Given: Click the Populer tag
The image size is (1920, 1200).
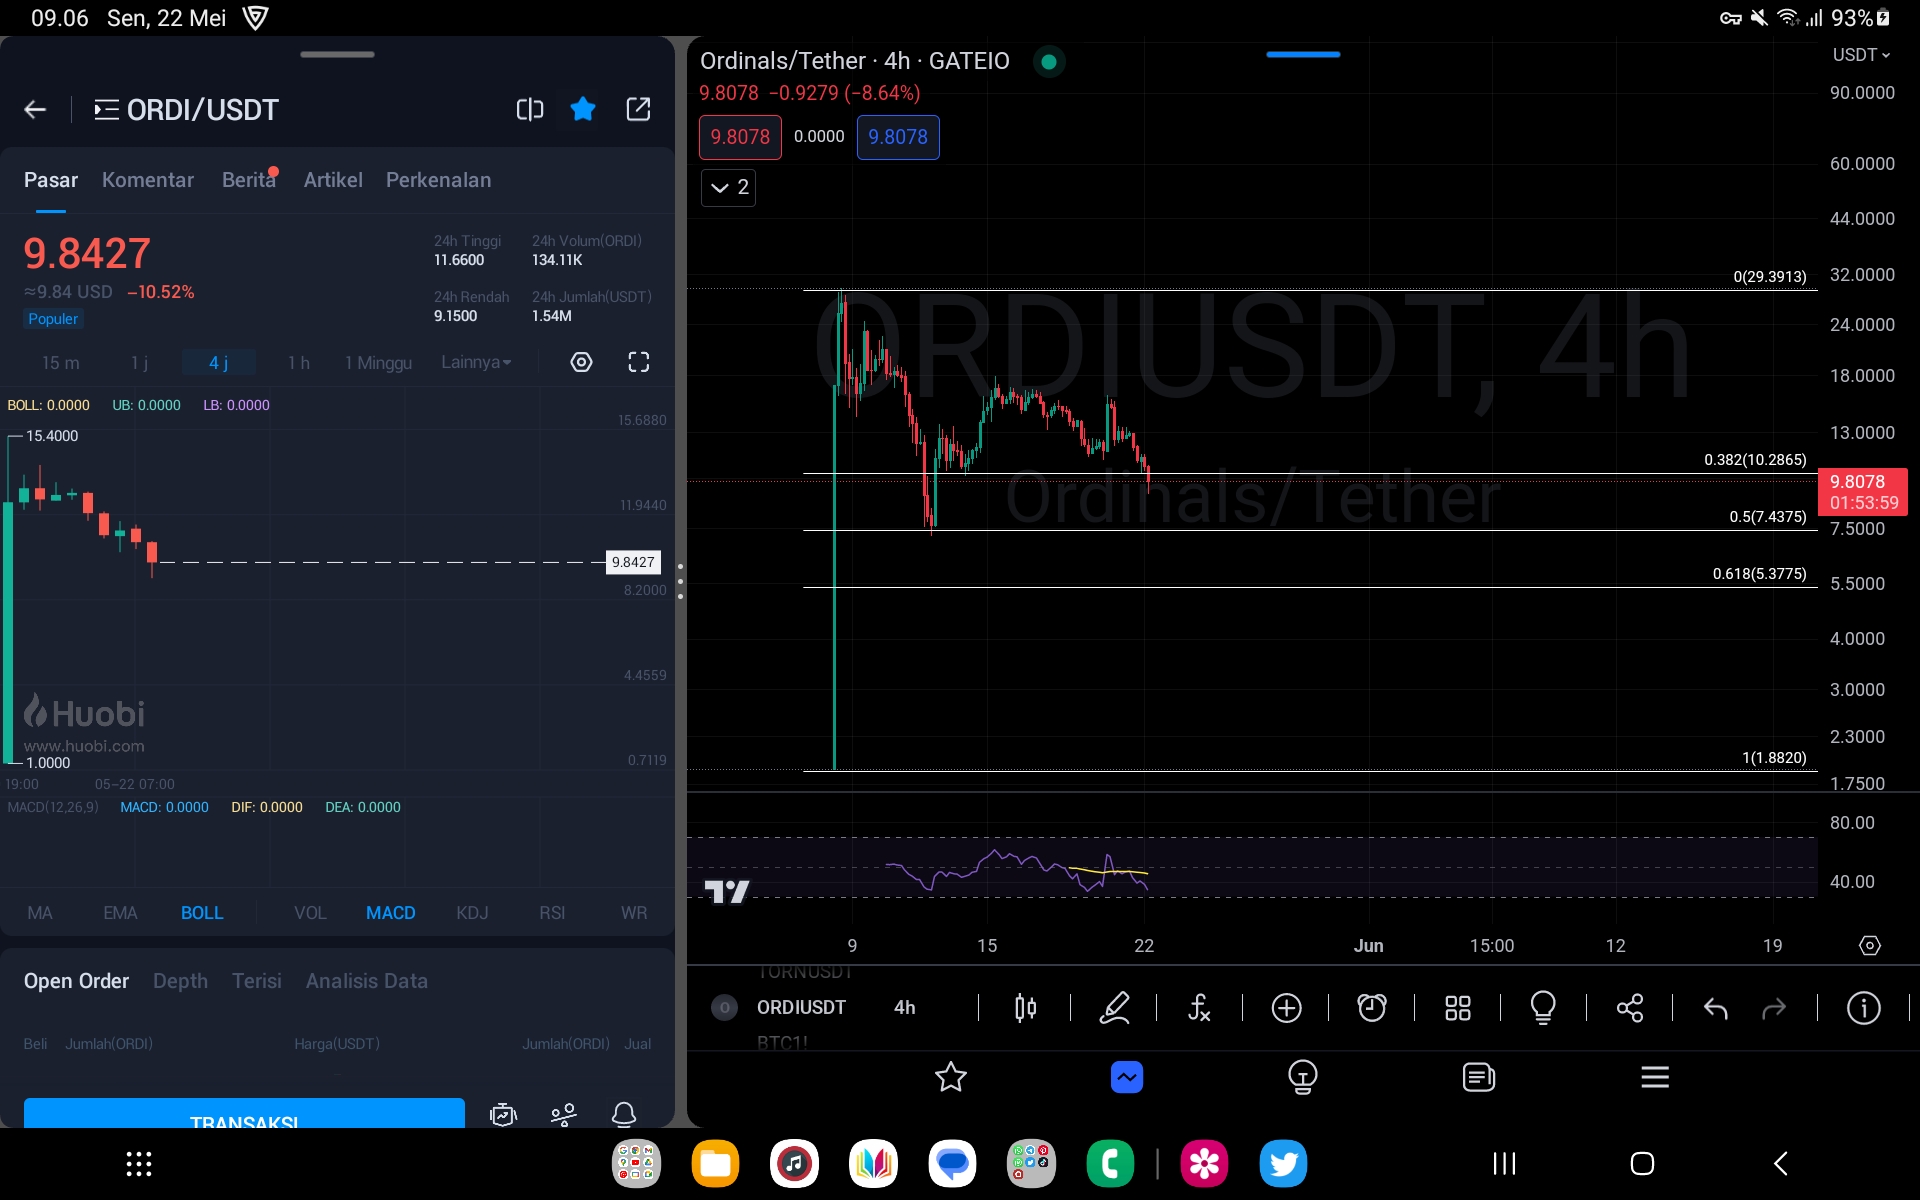Looking at the screenshot, I should (x=53, y=319).
